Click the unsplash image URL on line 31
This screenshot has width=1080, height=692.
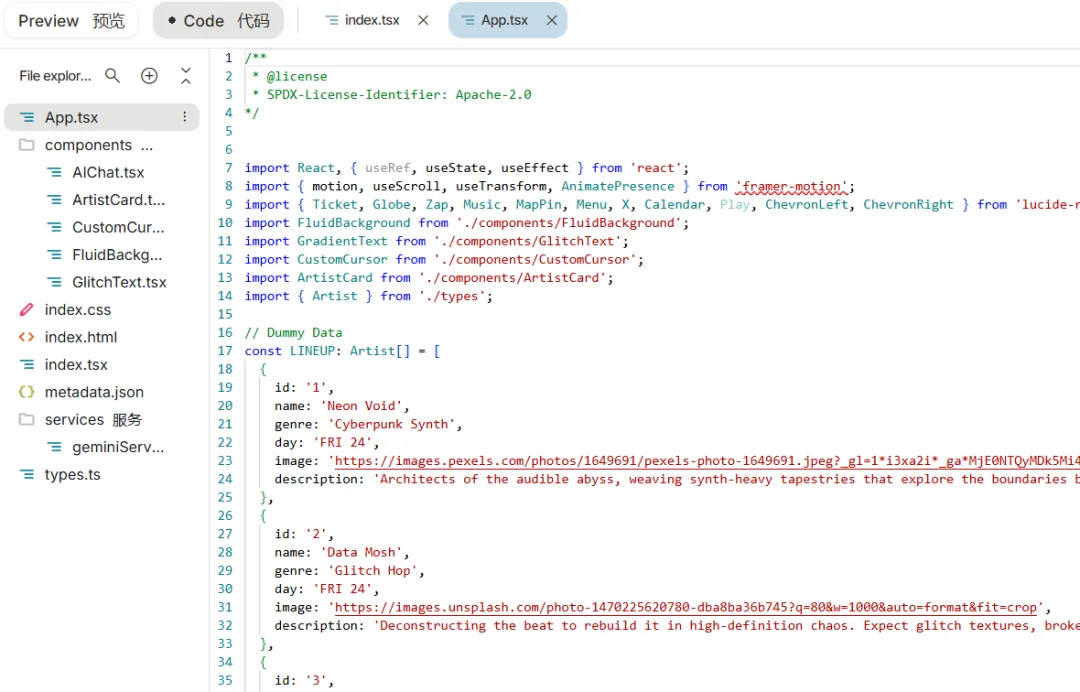[x=686, y=607]
